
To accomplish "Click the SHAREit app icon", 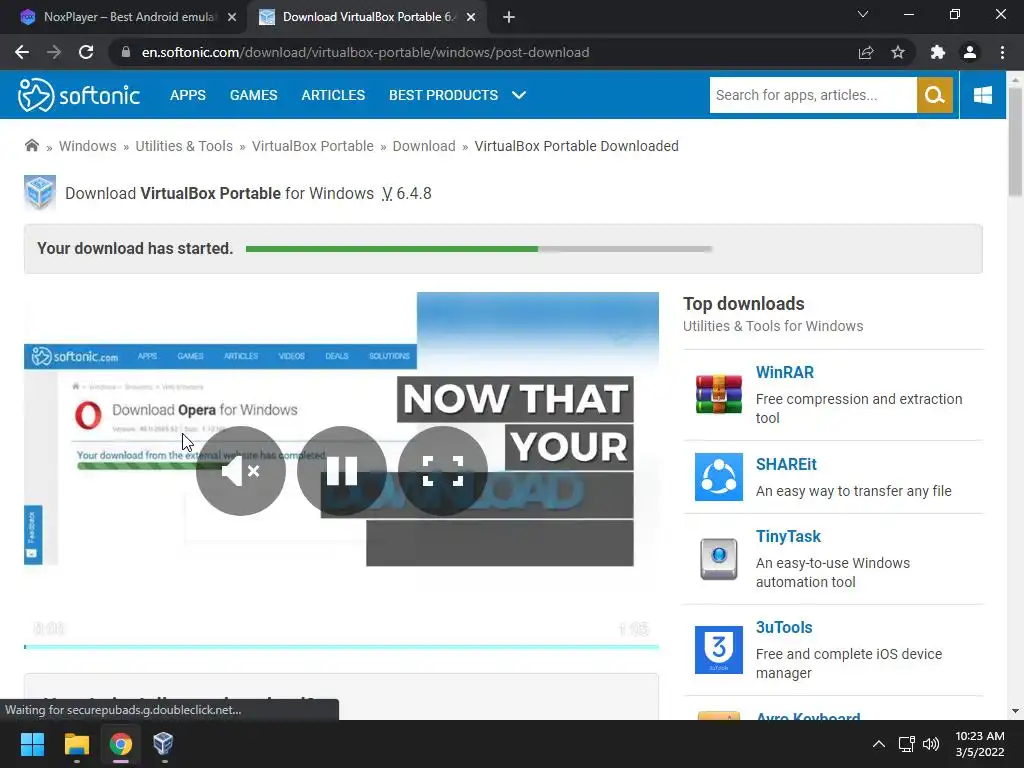I will [718, 477].
